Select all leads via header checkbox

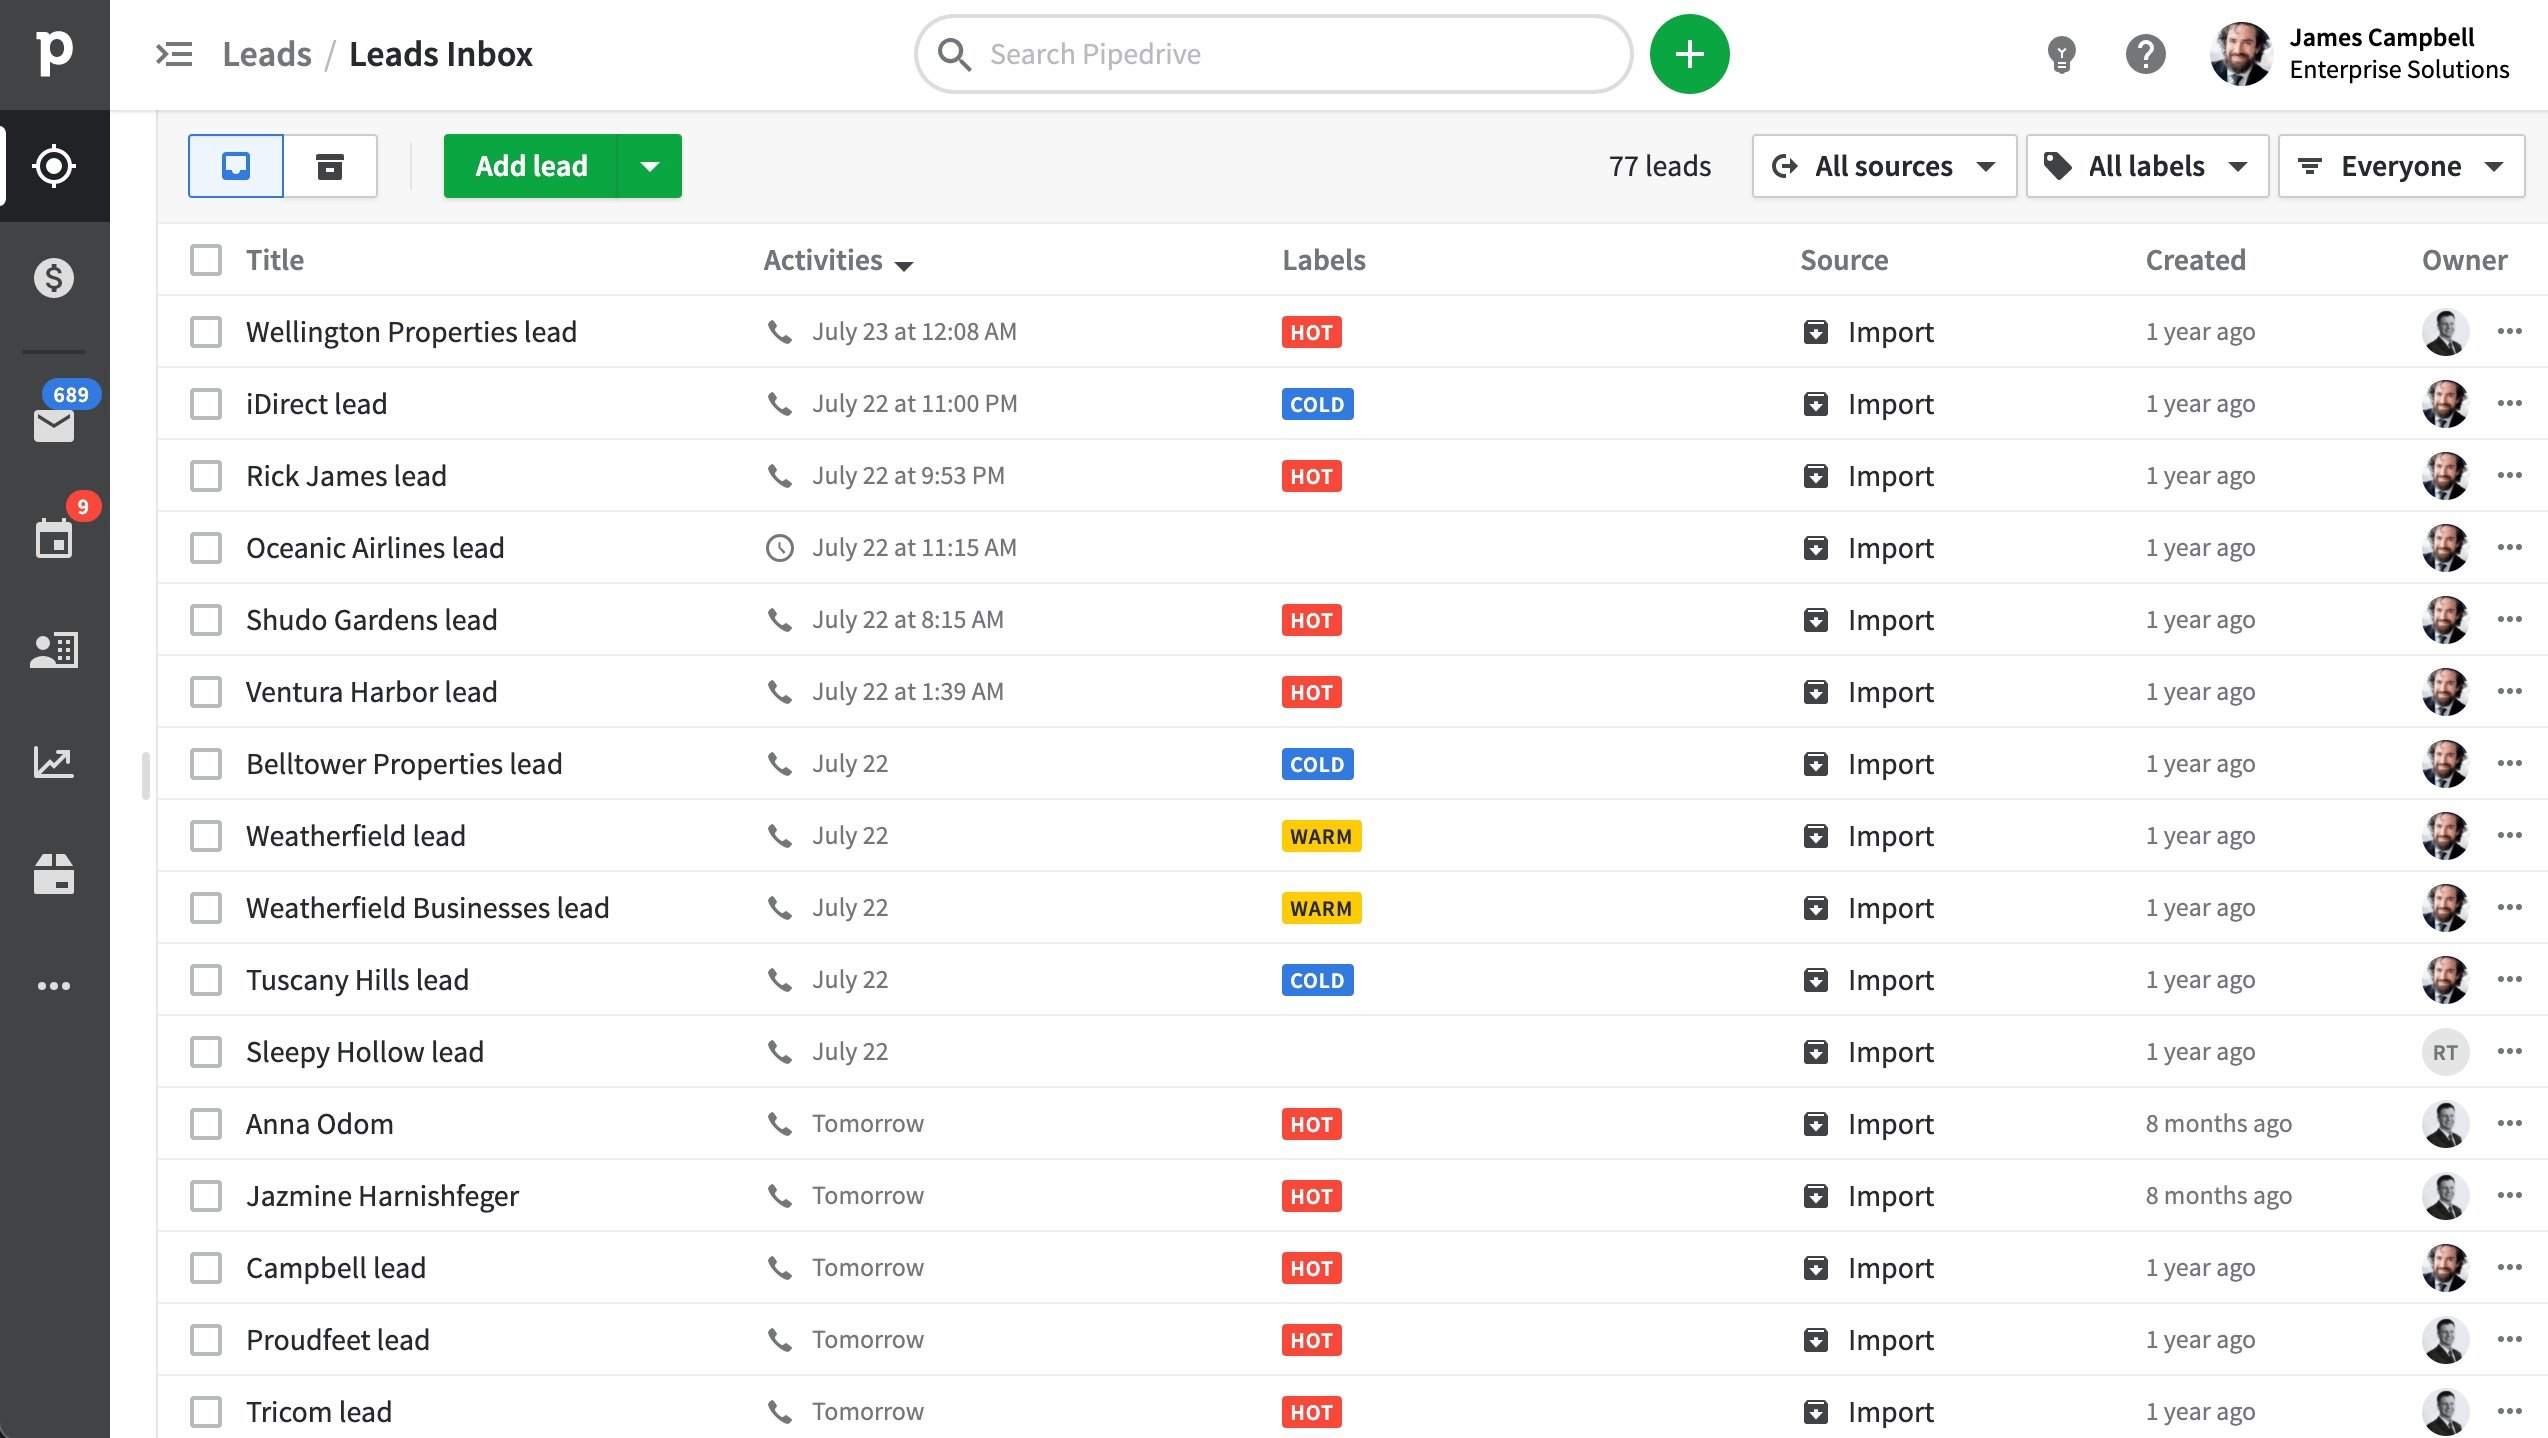pyautogui.click(x=205, y=260)
